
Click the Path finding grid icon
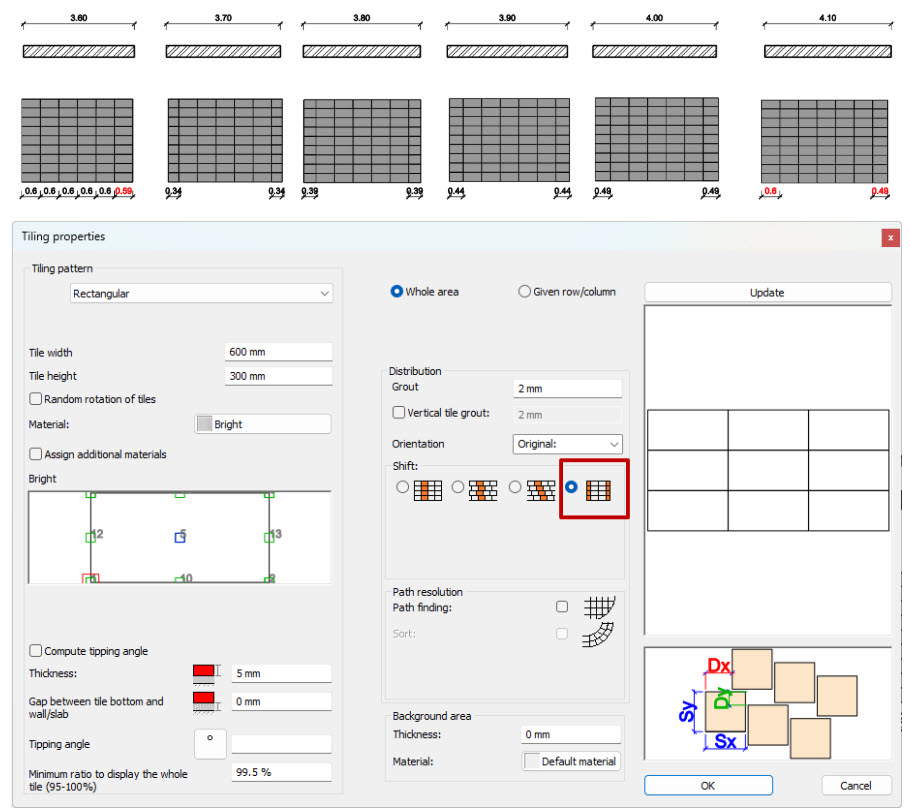tap(599, 607)
